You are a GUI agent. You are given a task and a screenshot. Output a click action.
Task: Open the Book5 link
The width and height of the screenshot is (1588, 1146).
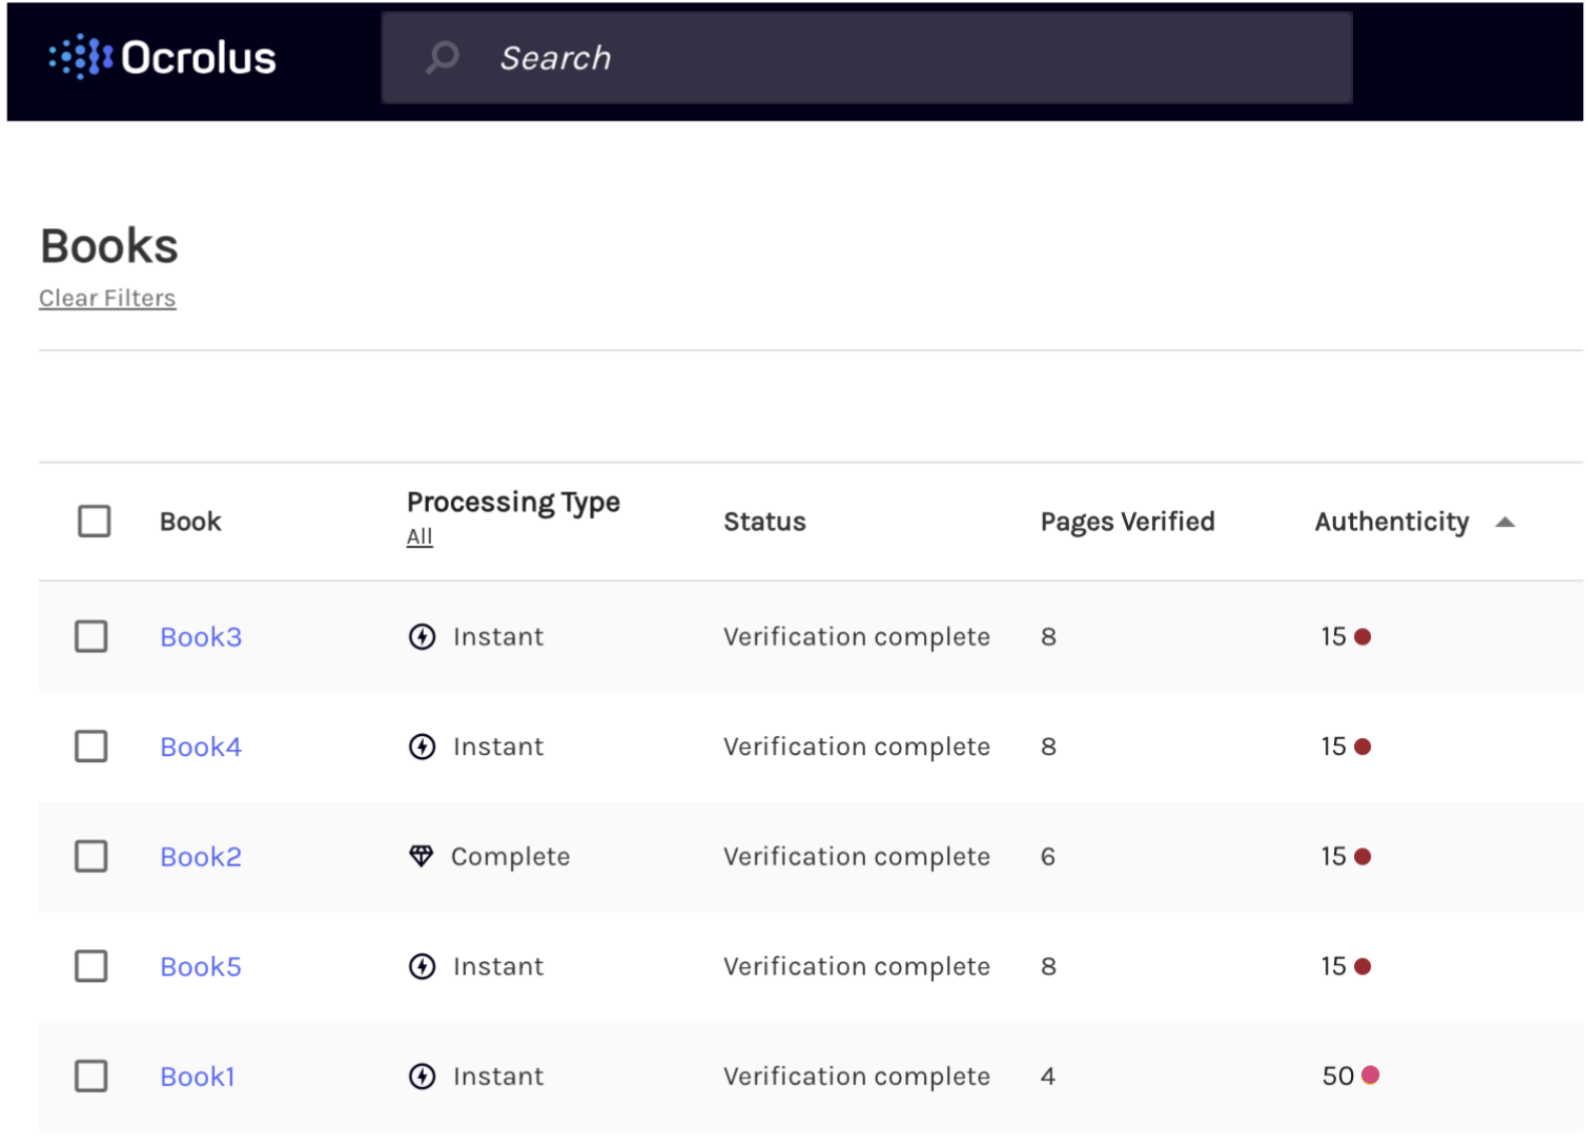point(201,967)
